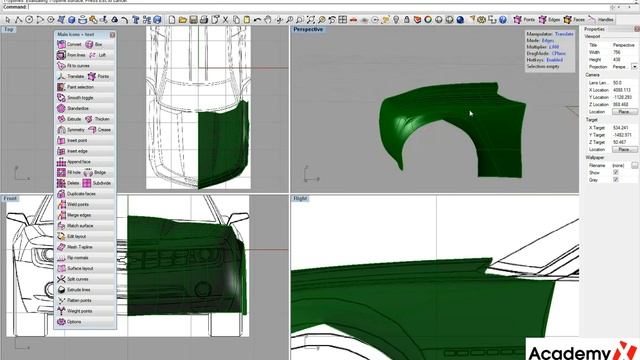Click the Print icon in toolbar

coord(204,20)
